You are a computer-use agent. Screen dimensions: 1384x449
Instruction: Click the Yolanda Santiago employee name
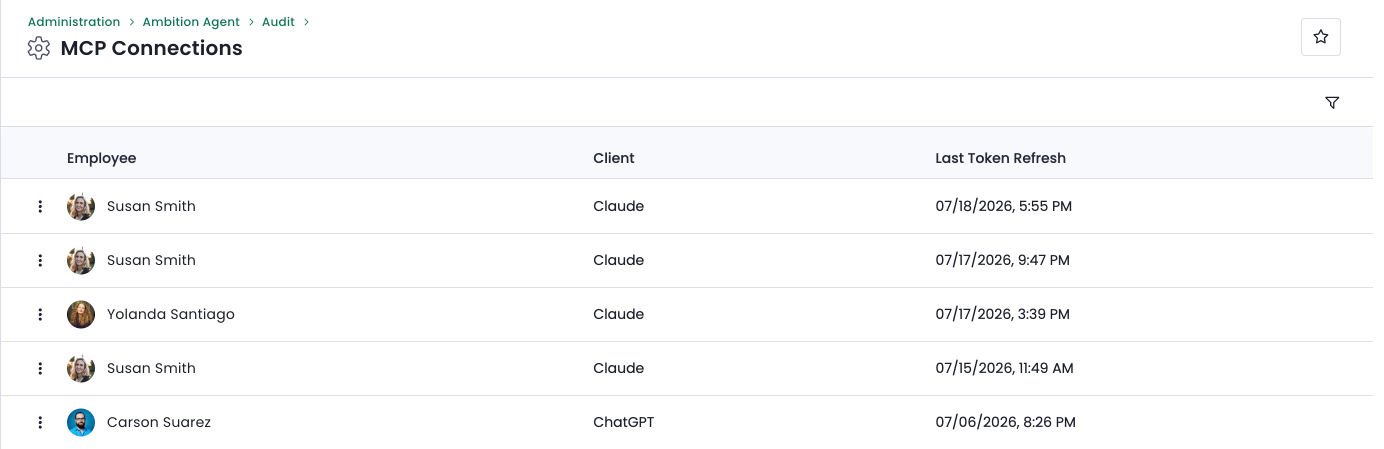click(x=171, y=314)
